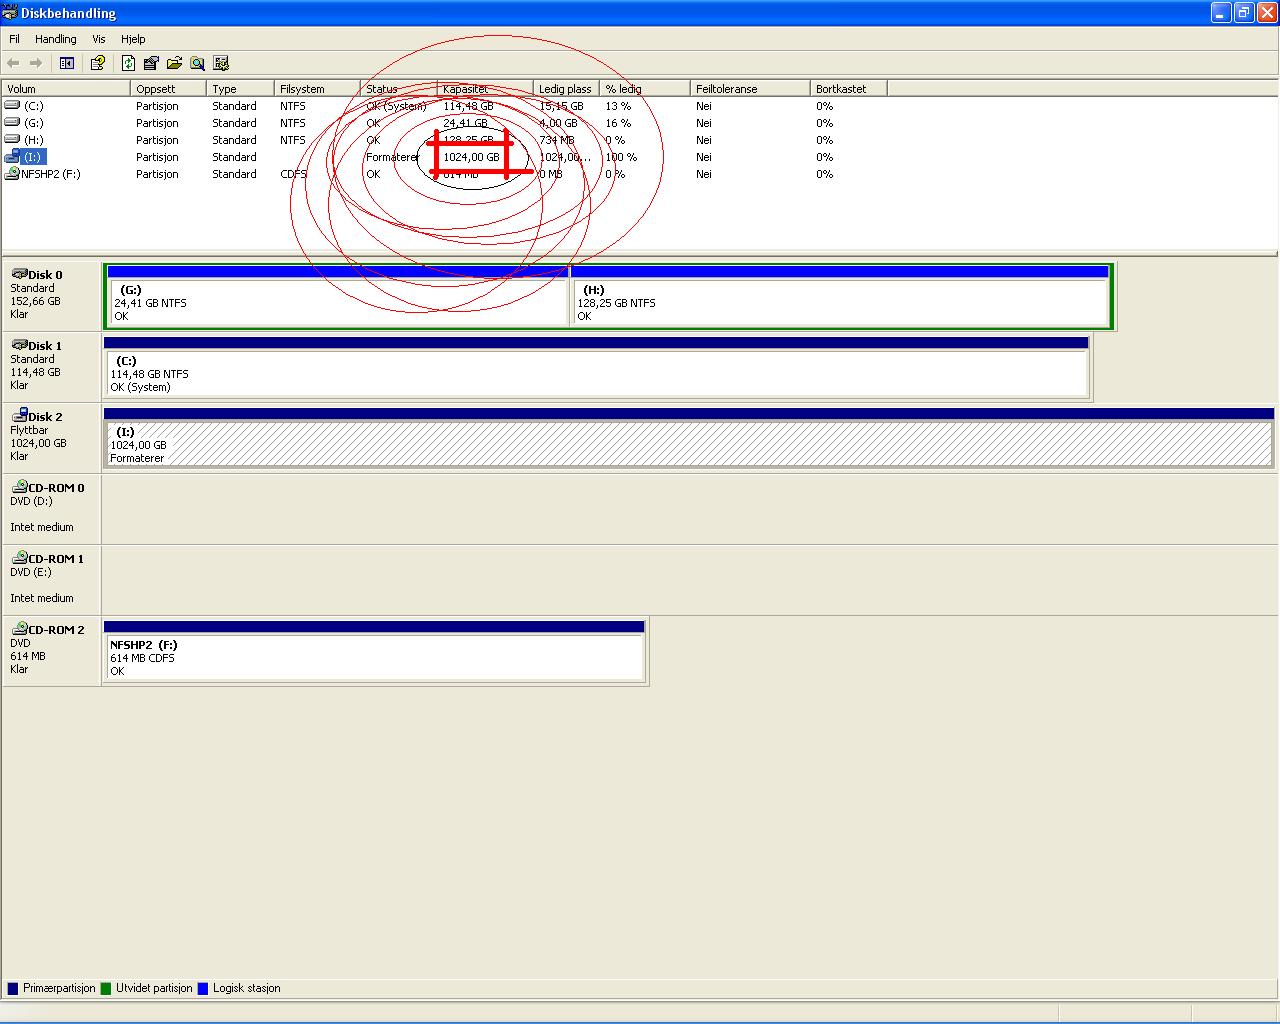Click the CD-ROM 1 label
Image resolution: width=1280 pixels, height=1024 pixels.
click(x=56, y=559)
